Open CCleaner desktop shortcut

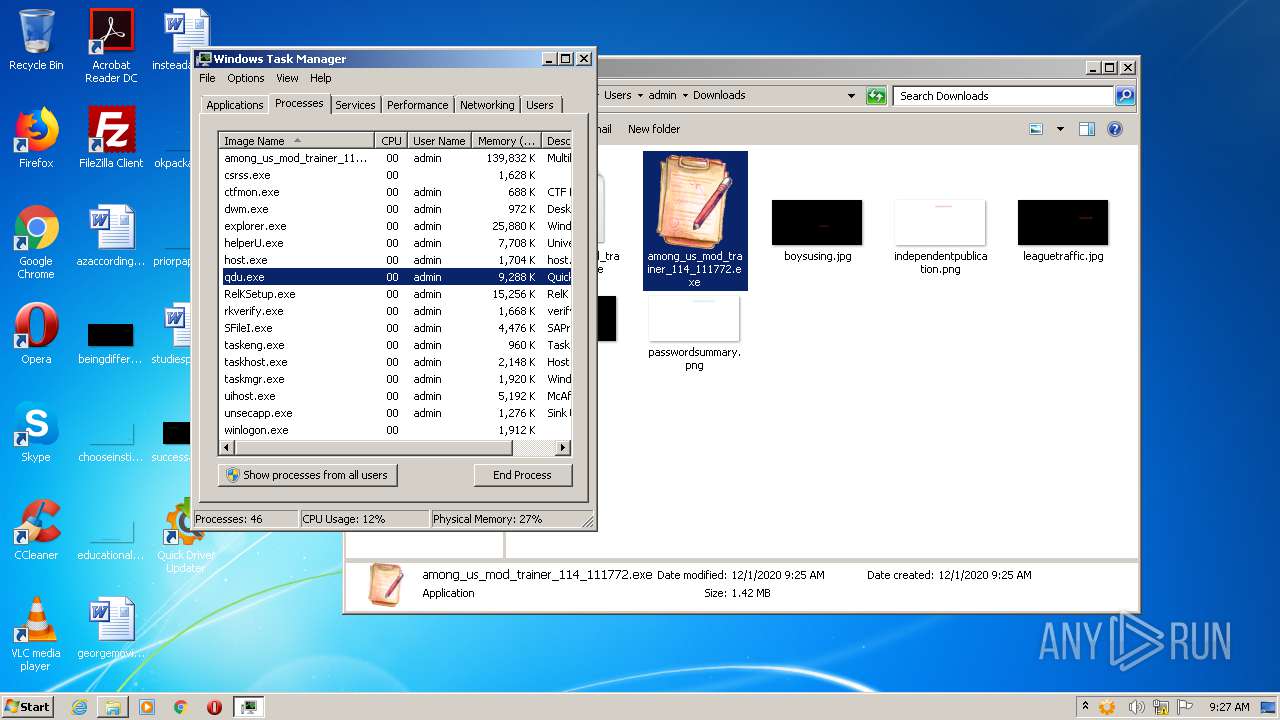pyautogui.click(x=36, y=529)
